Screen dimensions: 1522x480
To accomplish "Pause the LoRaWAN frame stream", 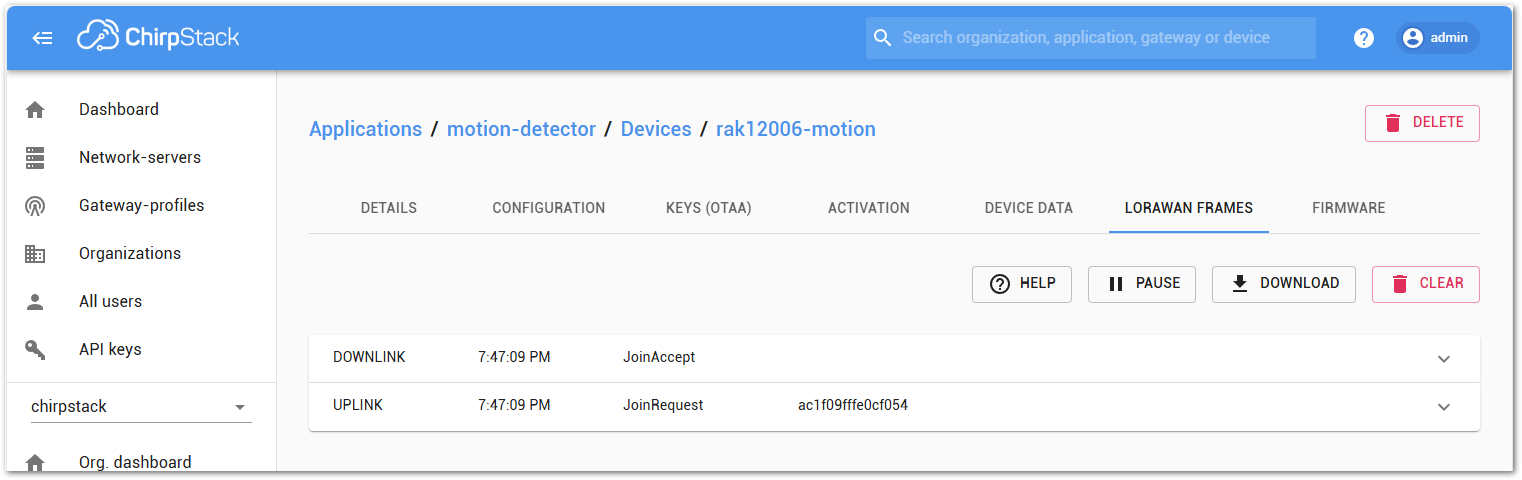I will point(1142,284).
